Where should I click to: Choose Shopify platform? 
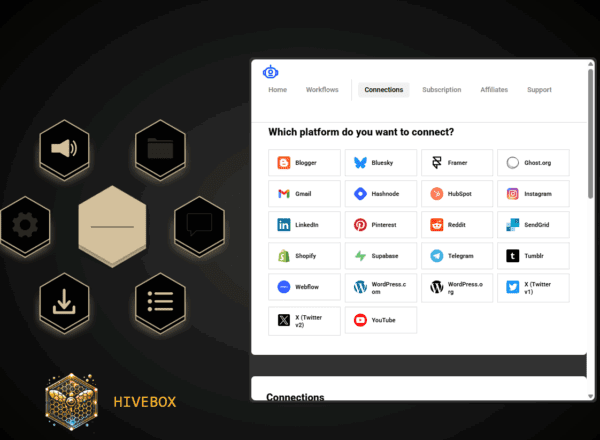click(x=304, y=256)
